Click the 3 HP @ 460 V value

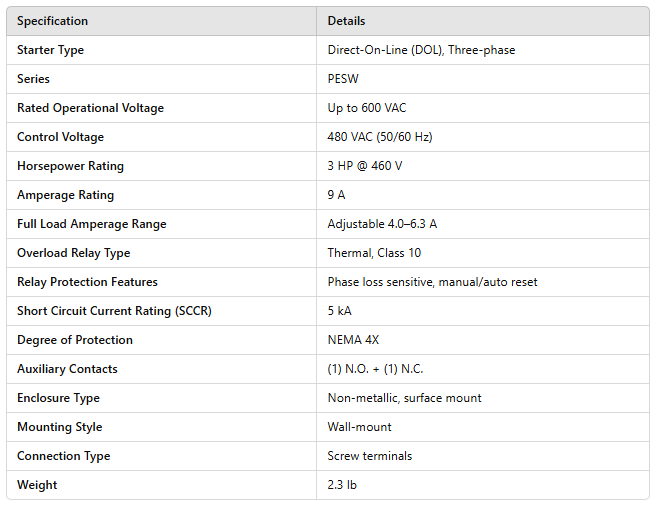(365, 166)
